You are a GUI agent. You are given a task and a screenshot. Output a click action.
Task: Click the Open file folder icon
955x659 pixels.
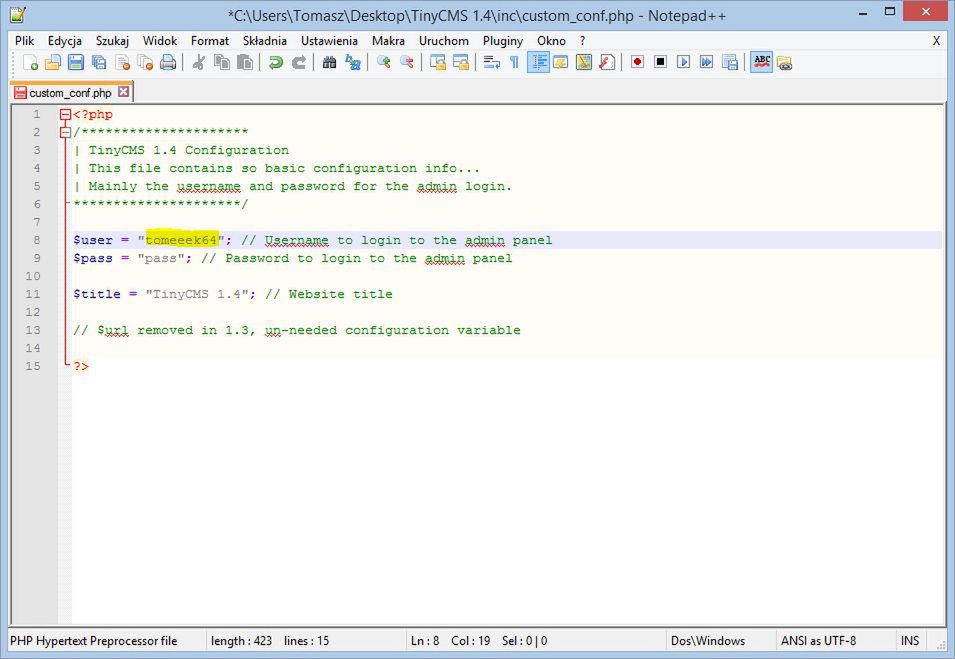(53, 62)
